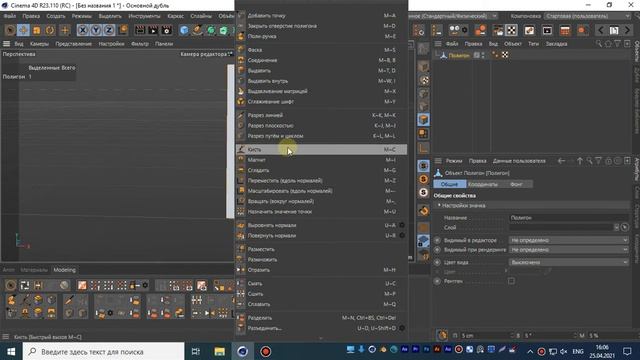
Task: Toggle Z axis lock
Action: pos(109,30)
